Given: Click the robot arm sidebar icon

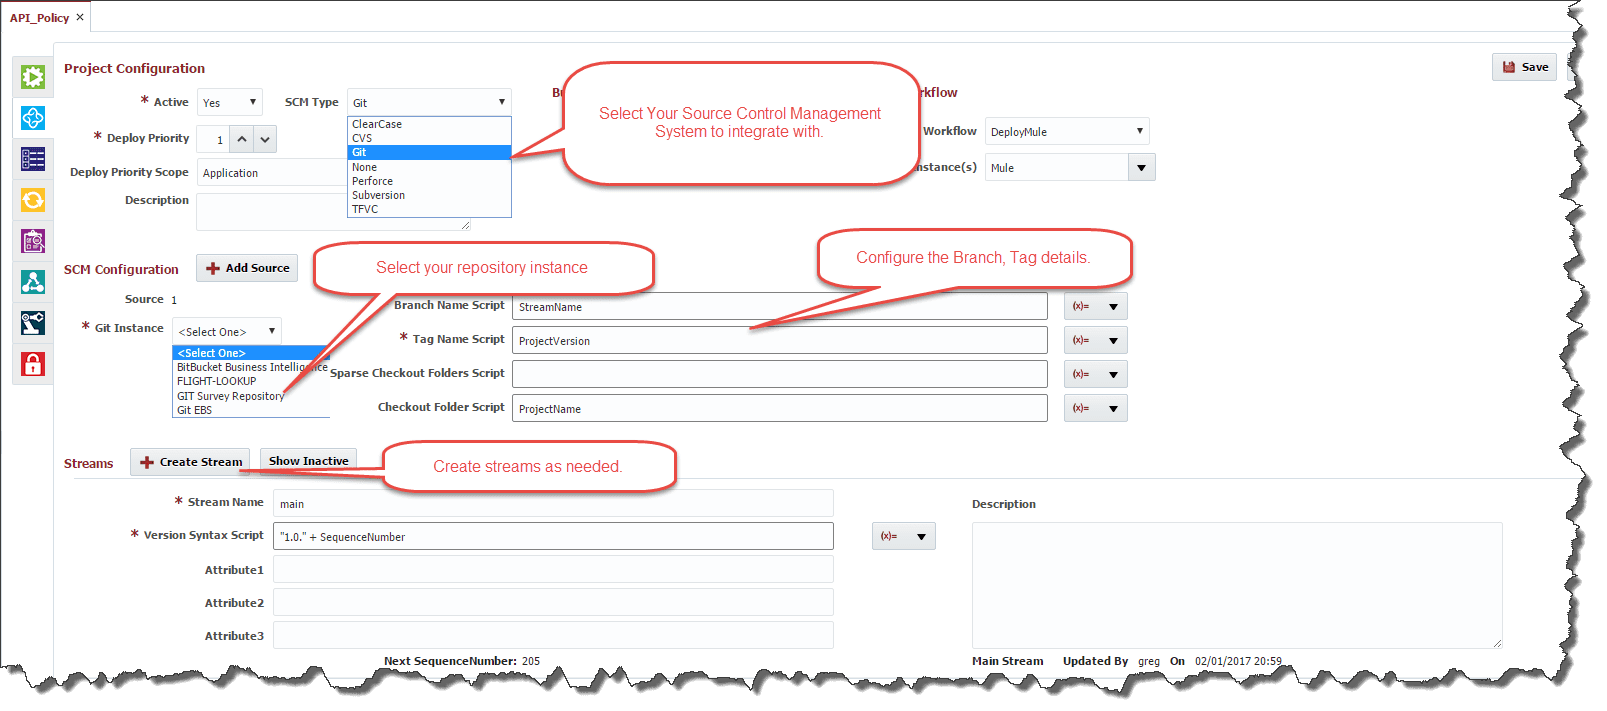Looking at the screenshot, I should (33, 323).
